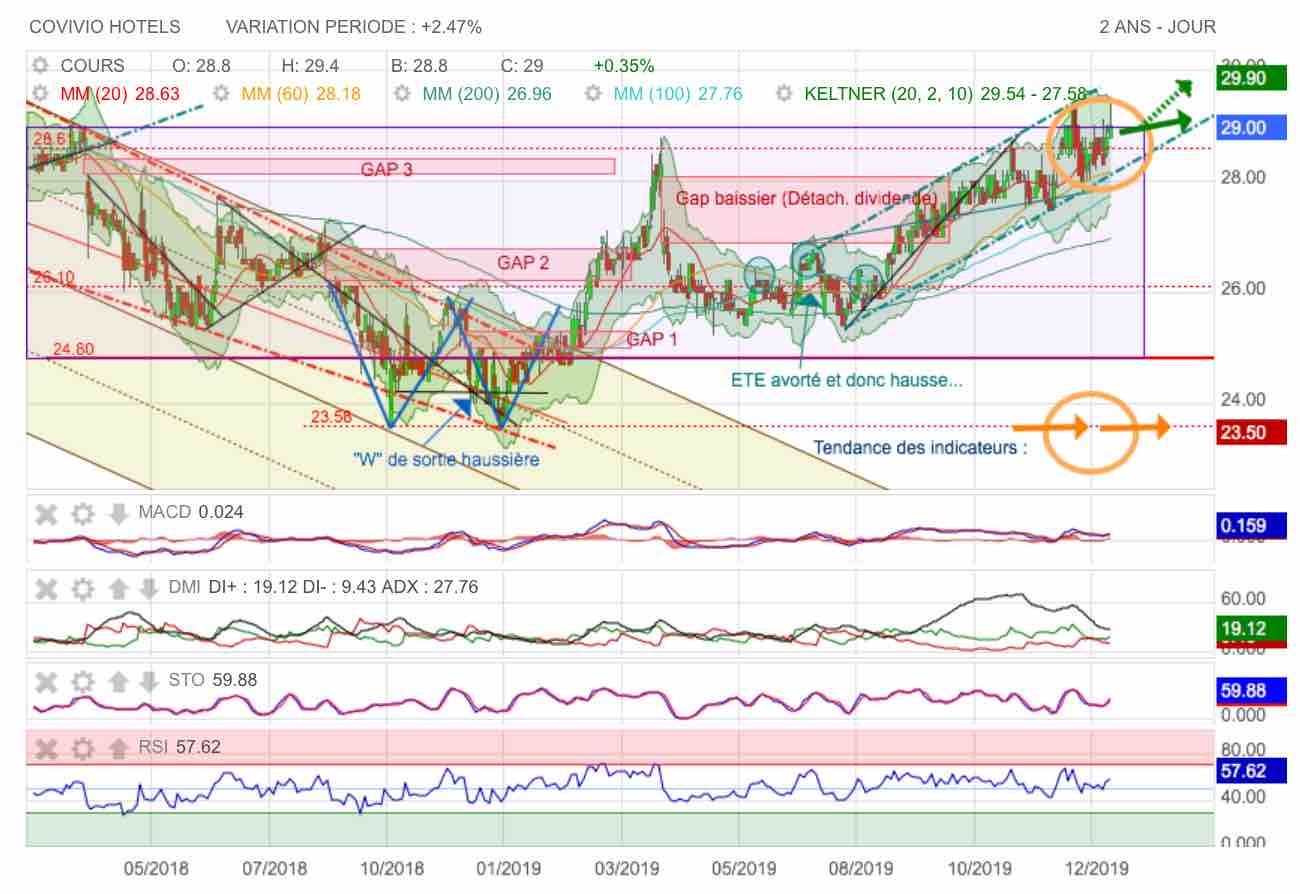Click the STO 59.88 value tag
Image resolution: width=1300 pixels, height=894 pixels.
(1249, 691)
